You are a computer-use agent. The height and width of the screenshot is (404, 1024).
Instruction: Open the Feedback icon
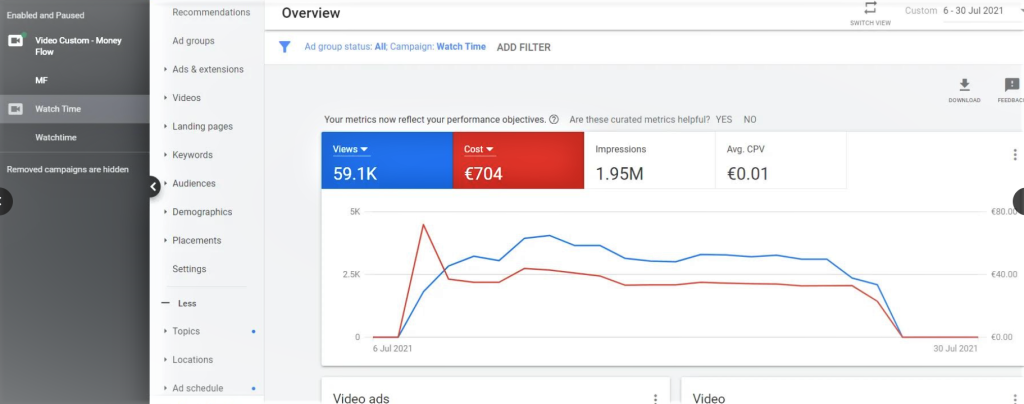coord(1011,86)
